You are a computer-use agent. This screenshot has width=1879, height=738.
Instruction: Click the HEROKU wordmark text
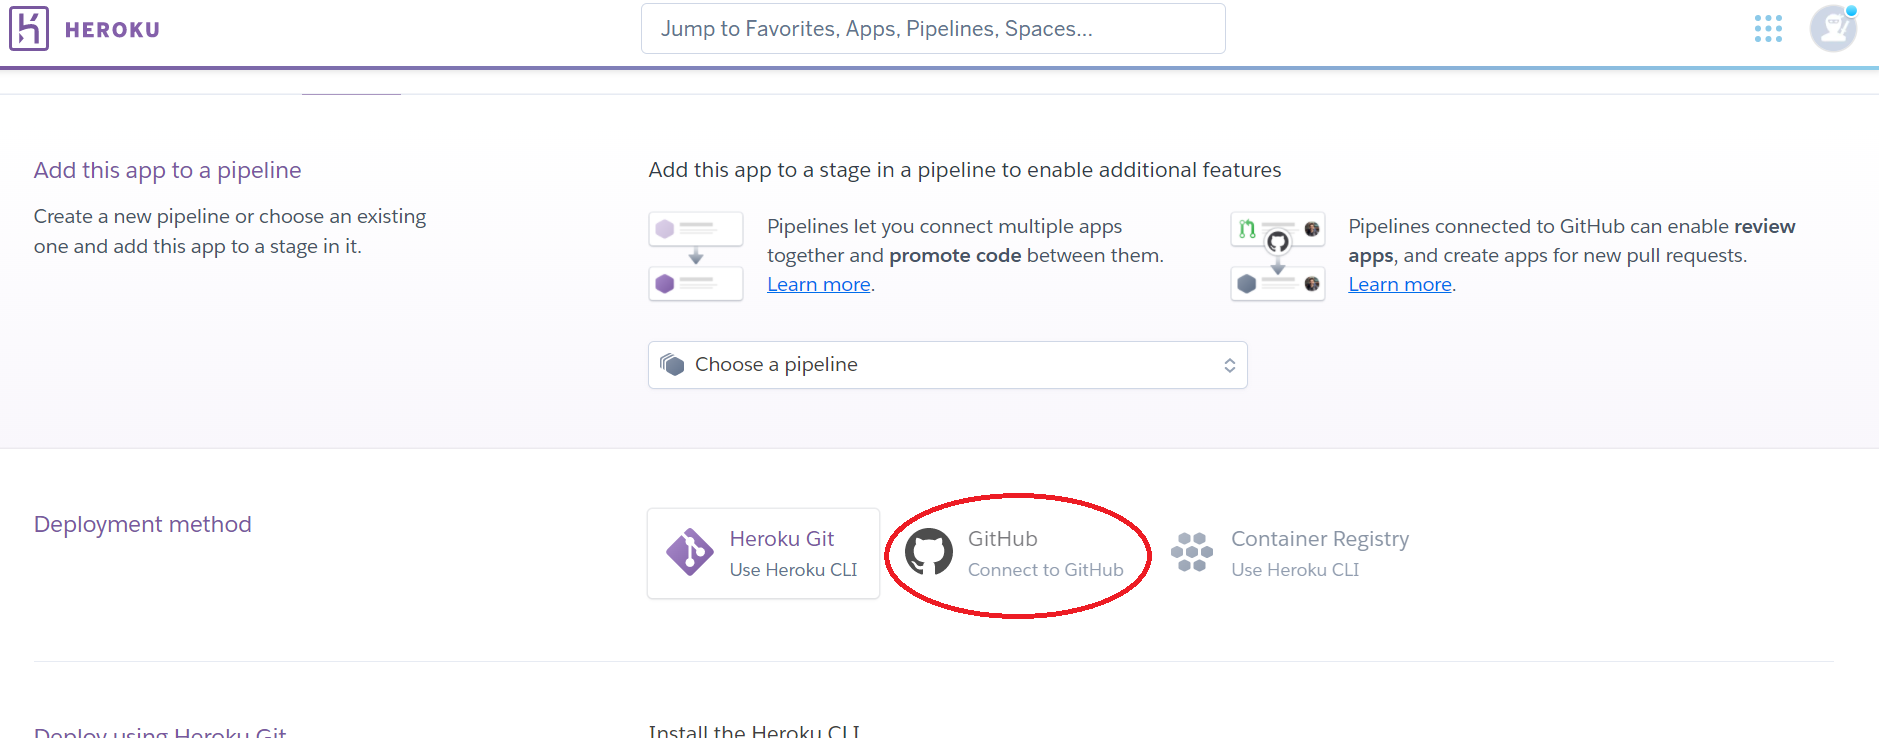point(112,30)
